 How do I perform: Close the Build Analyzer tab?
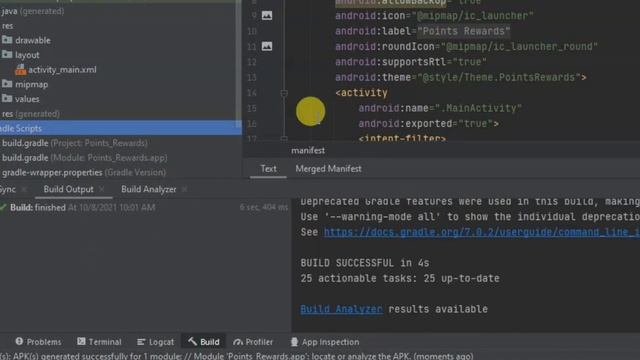coord(184,189)
